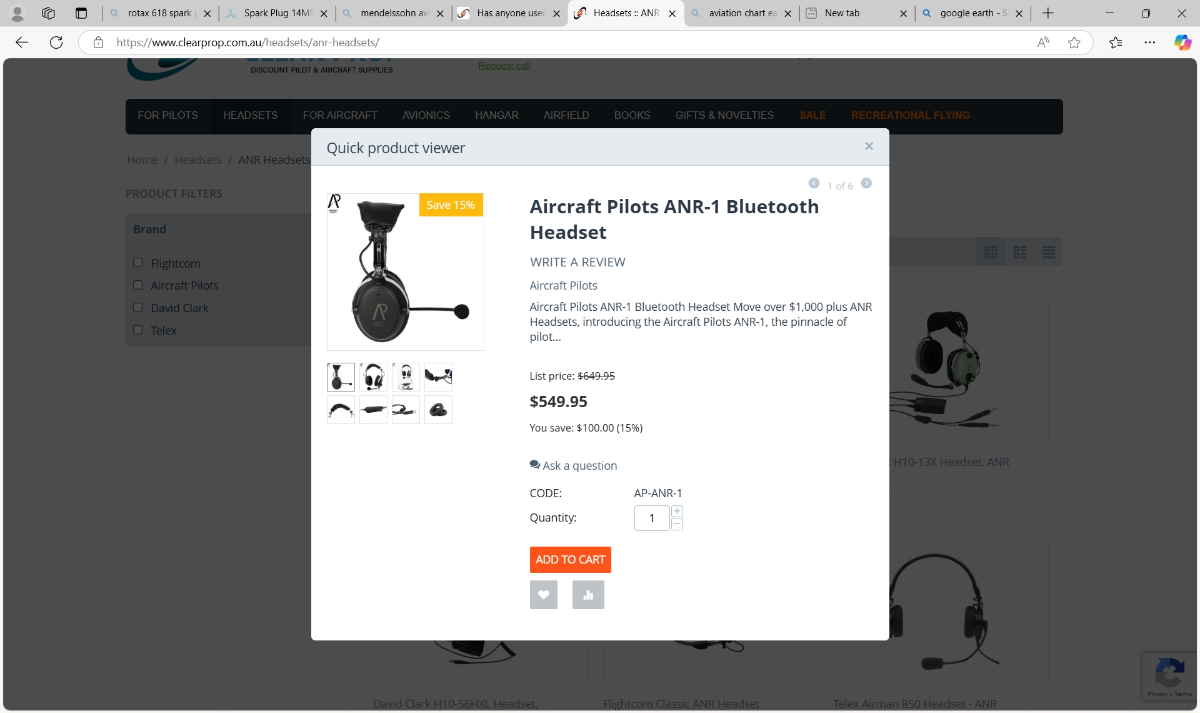
Task: Refresh the page in browser
Action: 56,42
